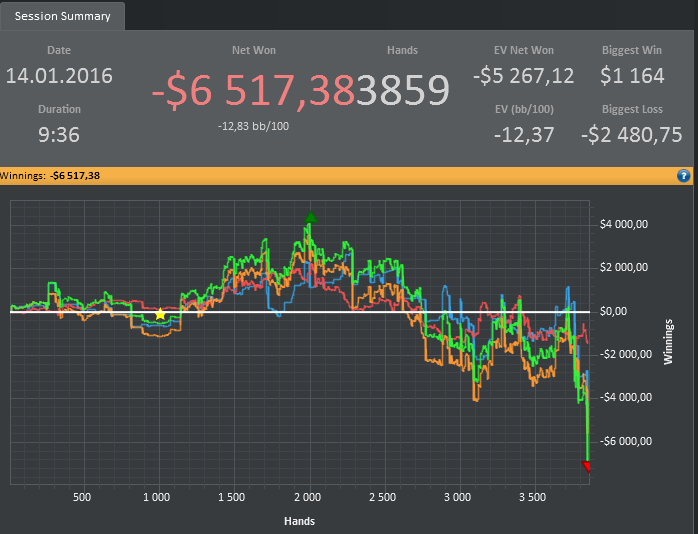Click the green peak triangle marker
This screenshot has height=534, width=698.
pyautogui.click(x=311, y=217)
